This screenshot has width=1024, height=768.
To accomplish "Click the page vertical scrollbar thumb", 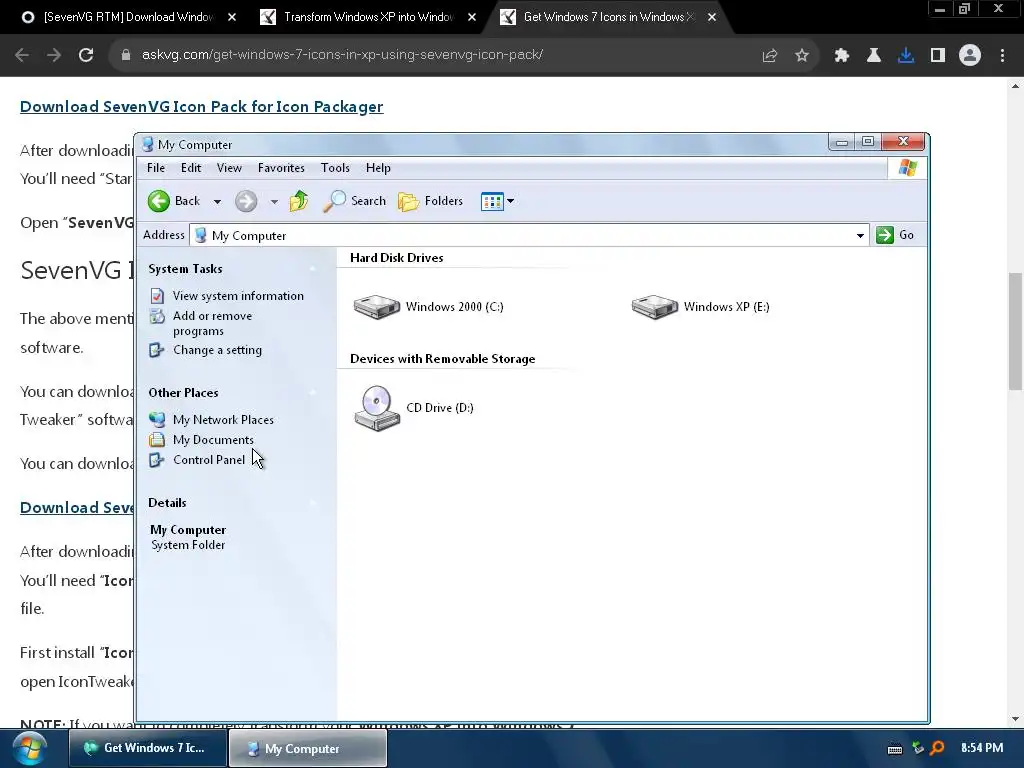I will (1015, 331).
